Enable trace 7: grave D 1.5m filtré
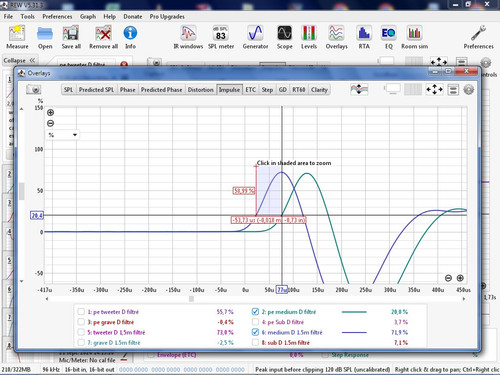Image resolution: width=500 pixels, height=375 pixels. 81,342
